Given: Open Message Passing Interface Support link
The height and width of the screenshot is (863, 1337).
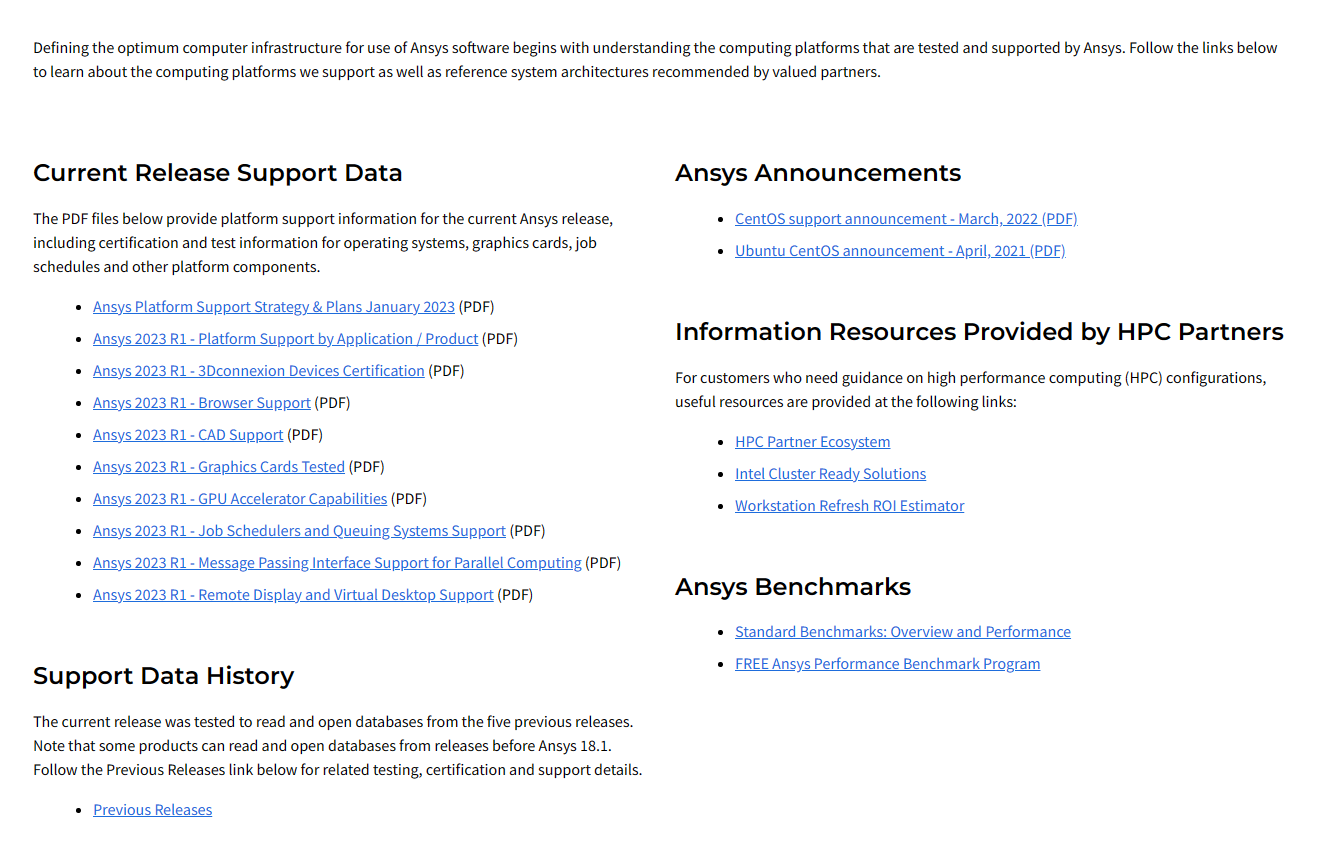Looking at the screenshot, I should pos(337,563).
